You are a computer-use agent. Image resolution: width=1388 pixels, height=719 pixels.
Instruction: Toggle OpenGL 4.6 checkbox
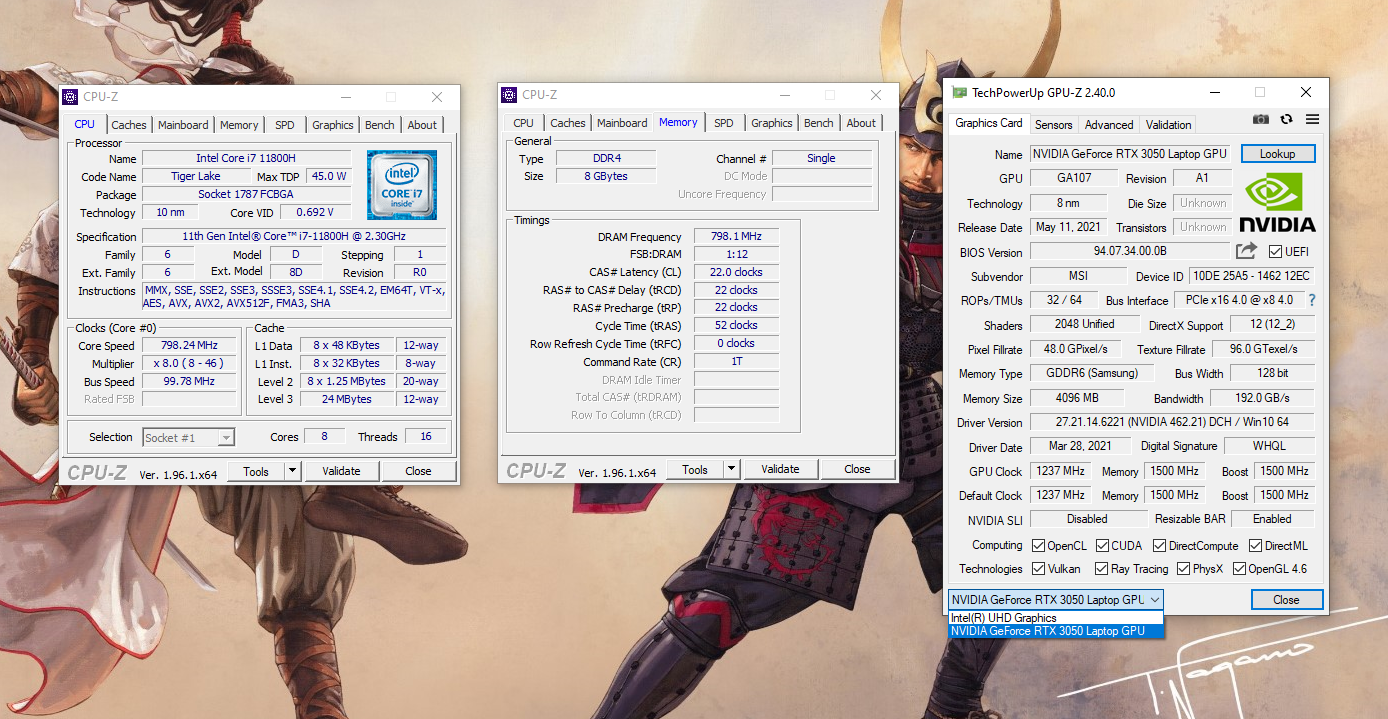(1239, 569)
